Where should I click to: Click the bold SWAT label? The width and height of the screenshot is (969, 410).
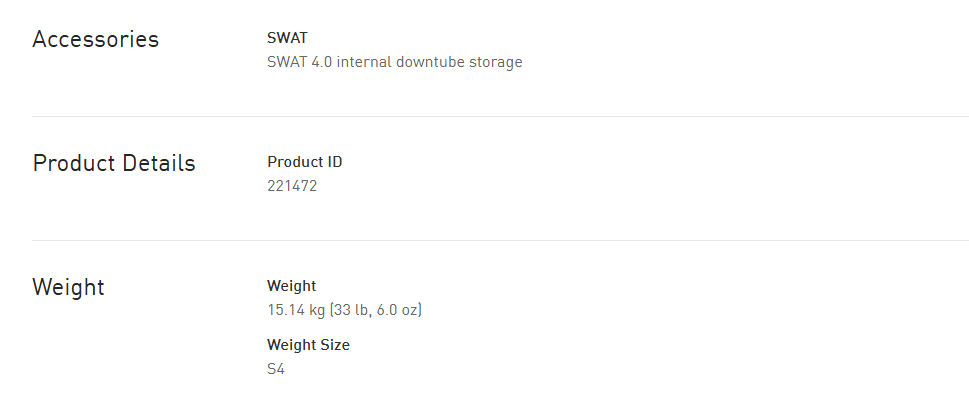click(287, 38)
